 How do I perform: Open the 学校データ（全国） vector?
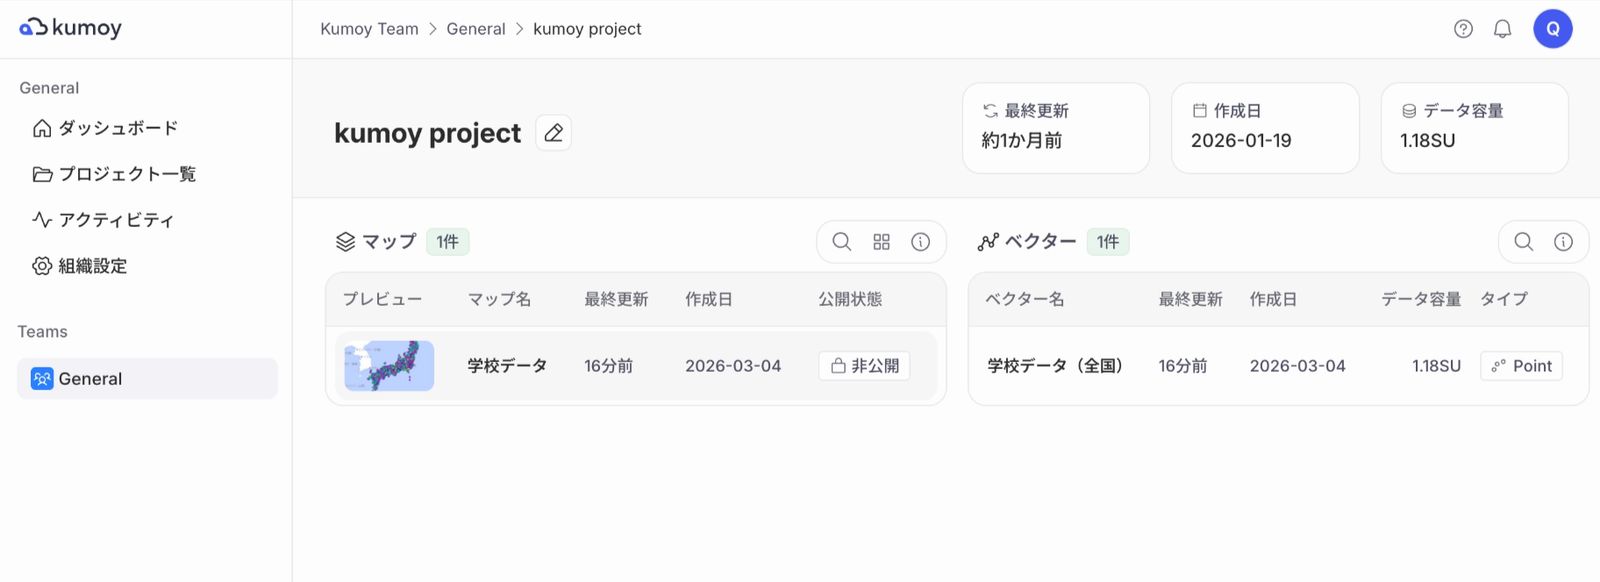tap(1055, 366)
